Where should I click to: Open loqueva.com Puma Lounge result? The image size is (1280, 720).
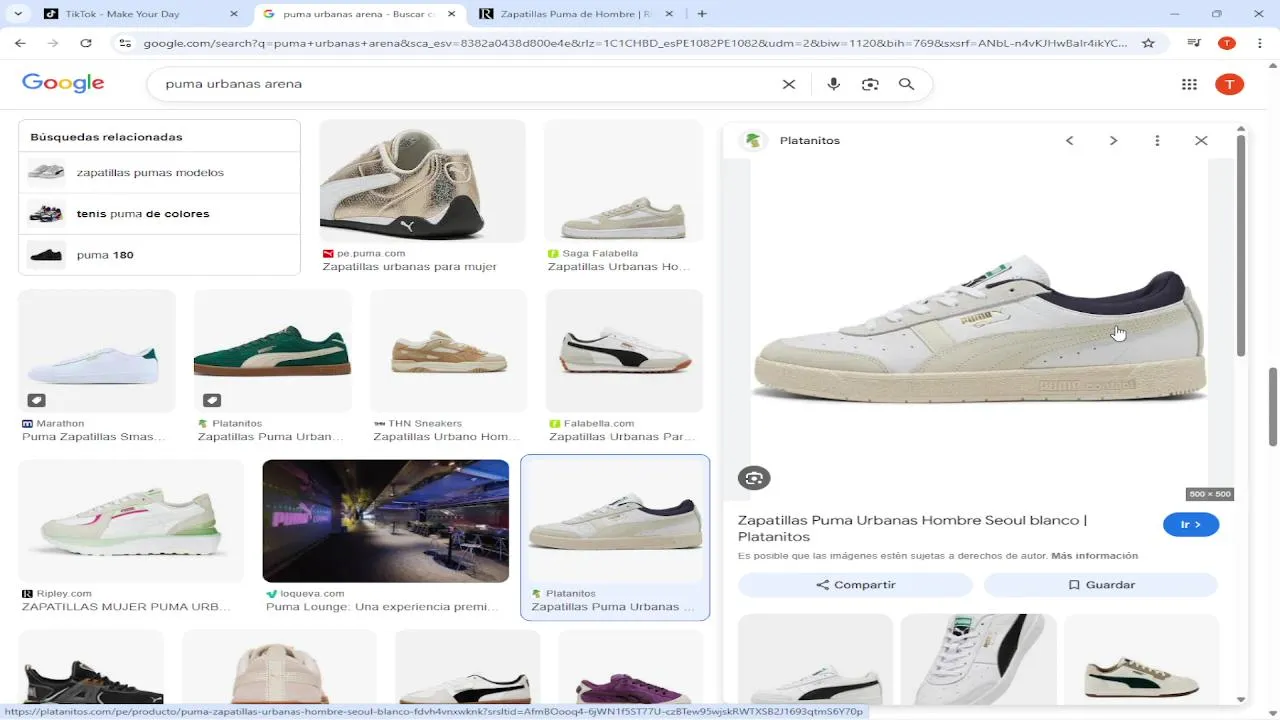[385, 521]
